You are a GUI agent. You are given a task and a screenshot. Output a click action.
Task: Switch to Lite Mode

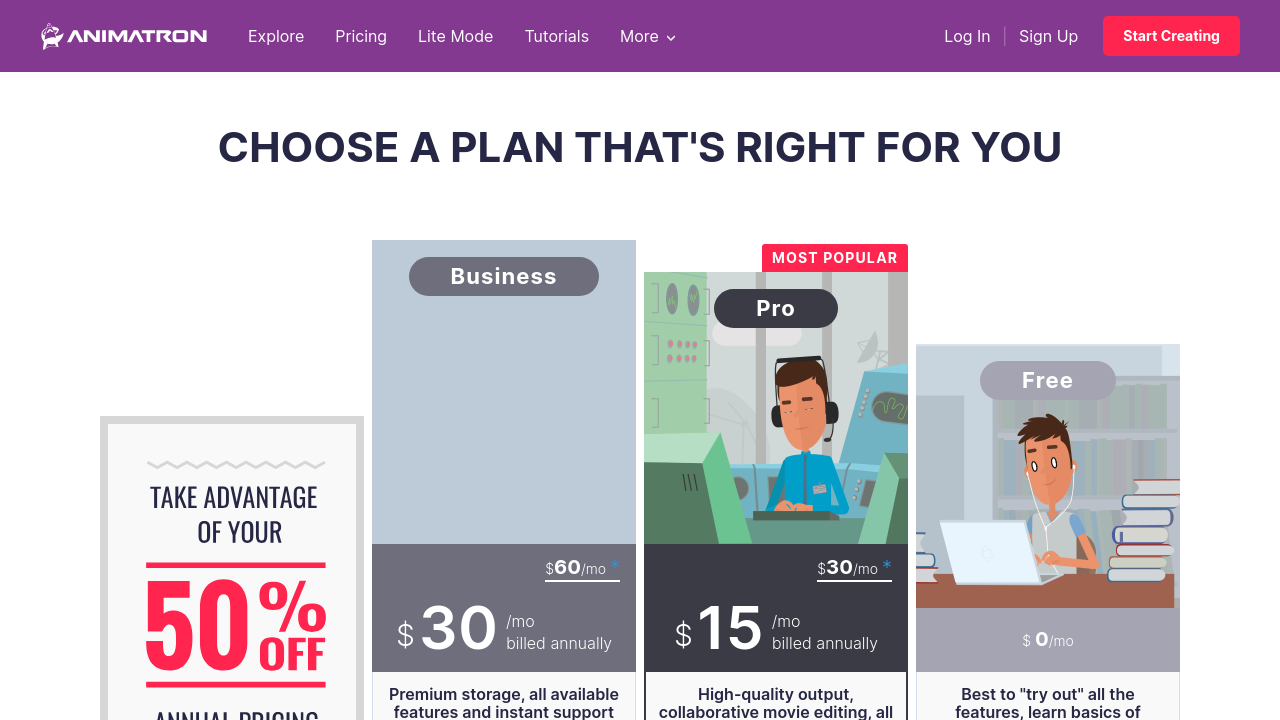(x=455, y=36)
